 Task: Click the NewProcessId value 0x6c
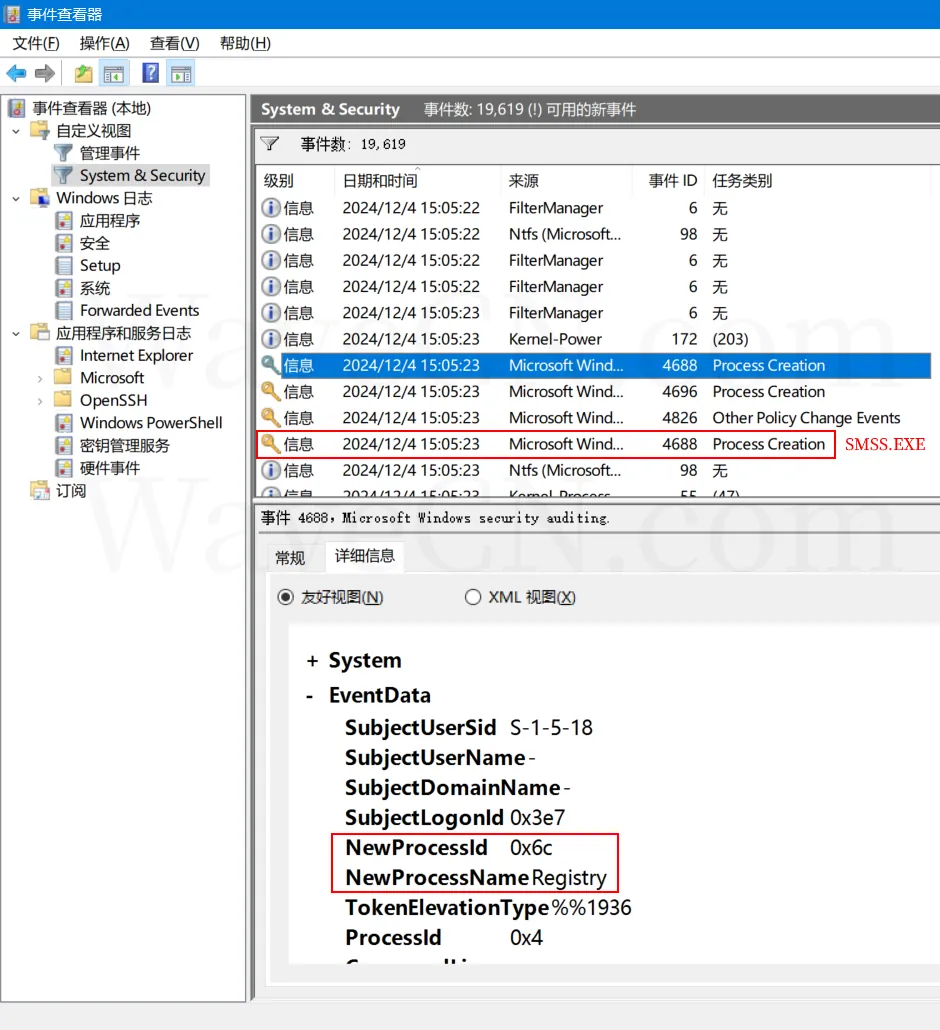pyautogui.click(x=531, y=848)
